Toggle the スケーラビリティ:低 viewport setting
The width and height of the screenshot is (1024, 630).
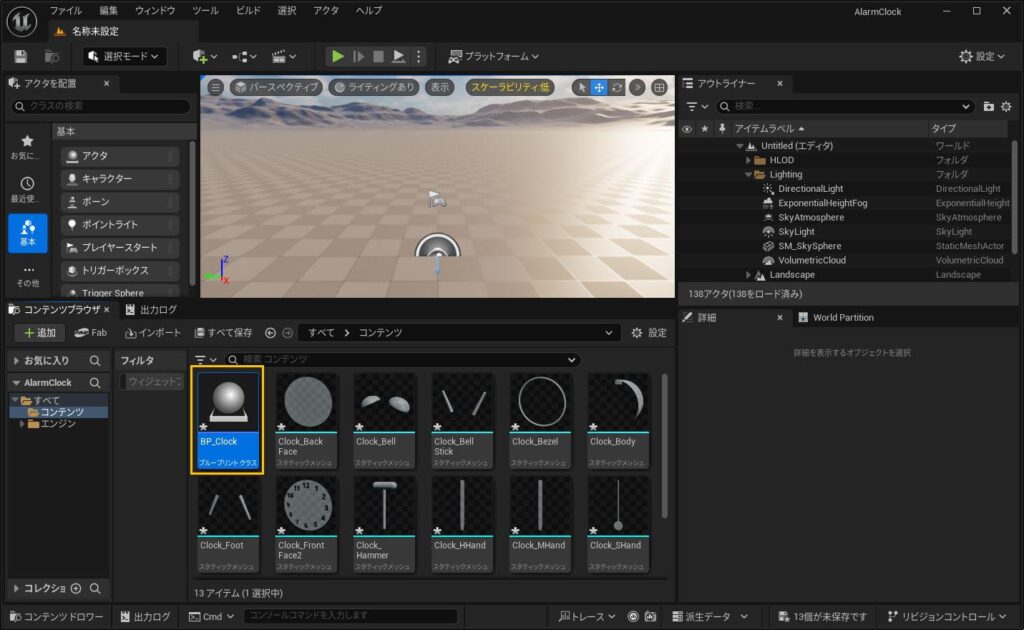pyautogui.click(x=510, y=87)
